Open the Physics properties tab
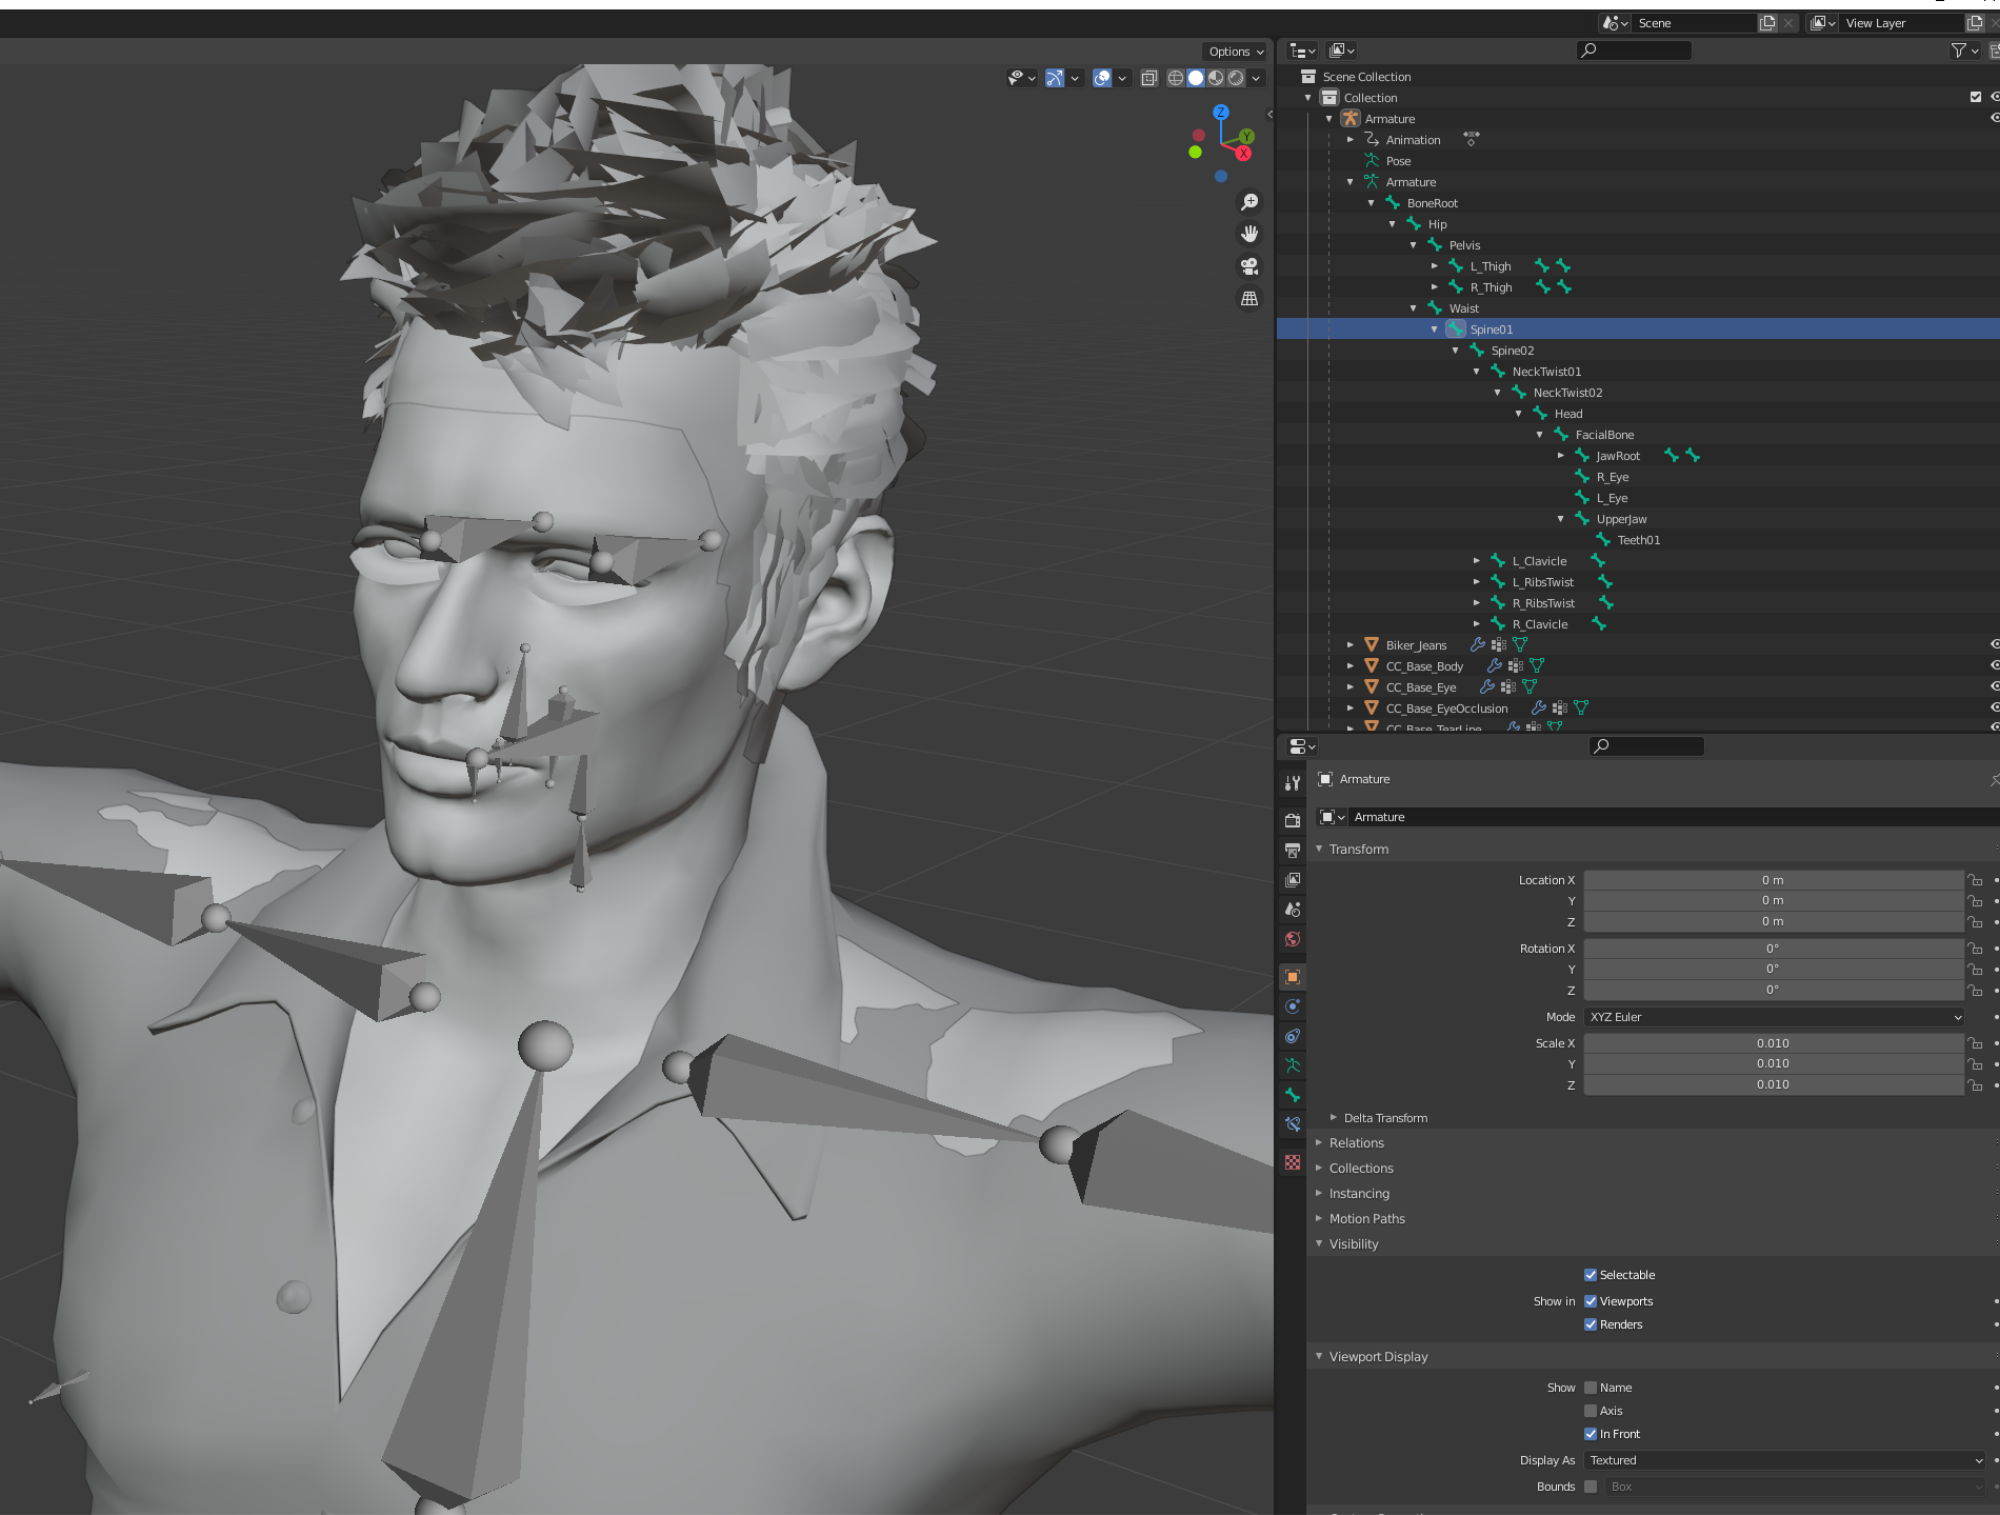This screenshot has height=1515, width=2000. (1292, 1006)
